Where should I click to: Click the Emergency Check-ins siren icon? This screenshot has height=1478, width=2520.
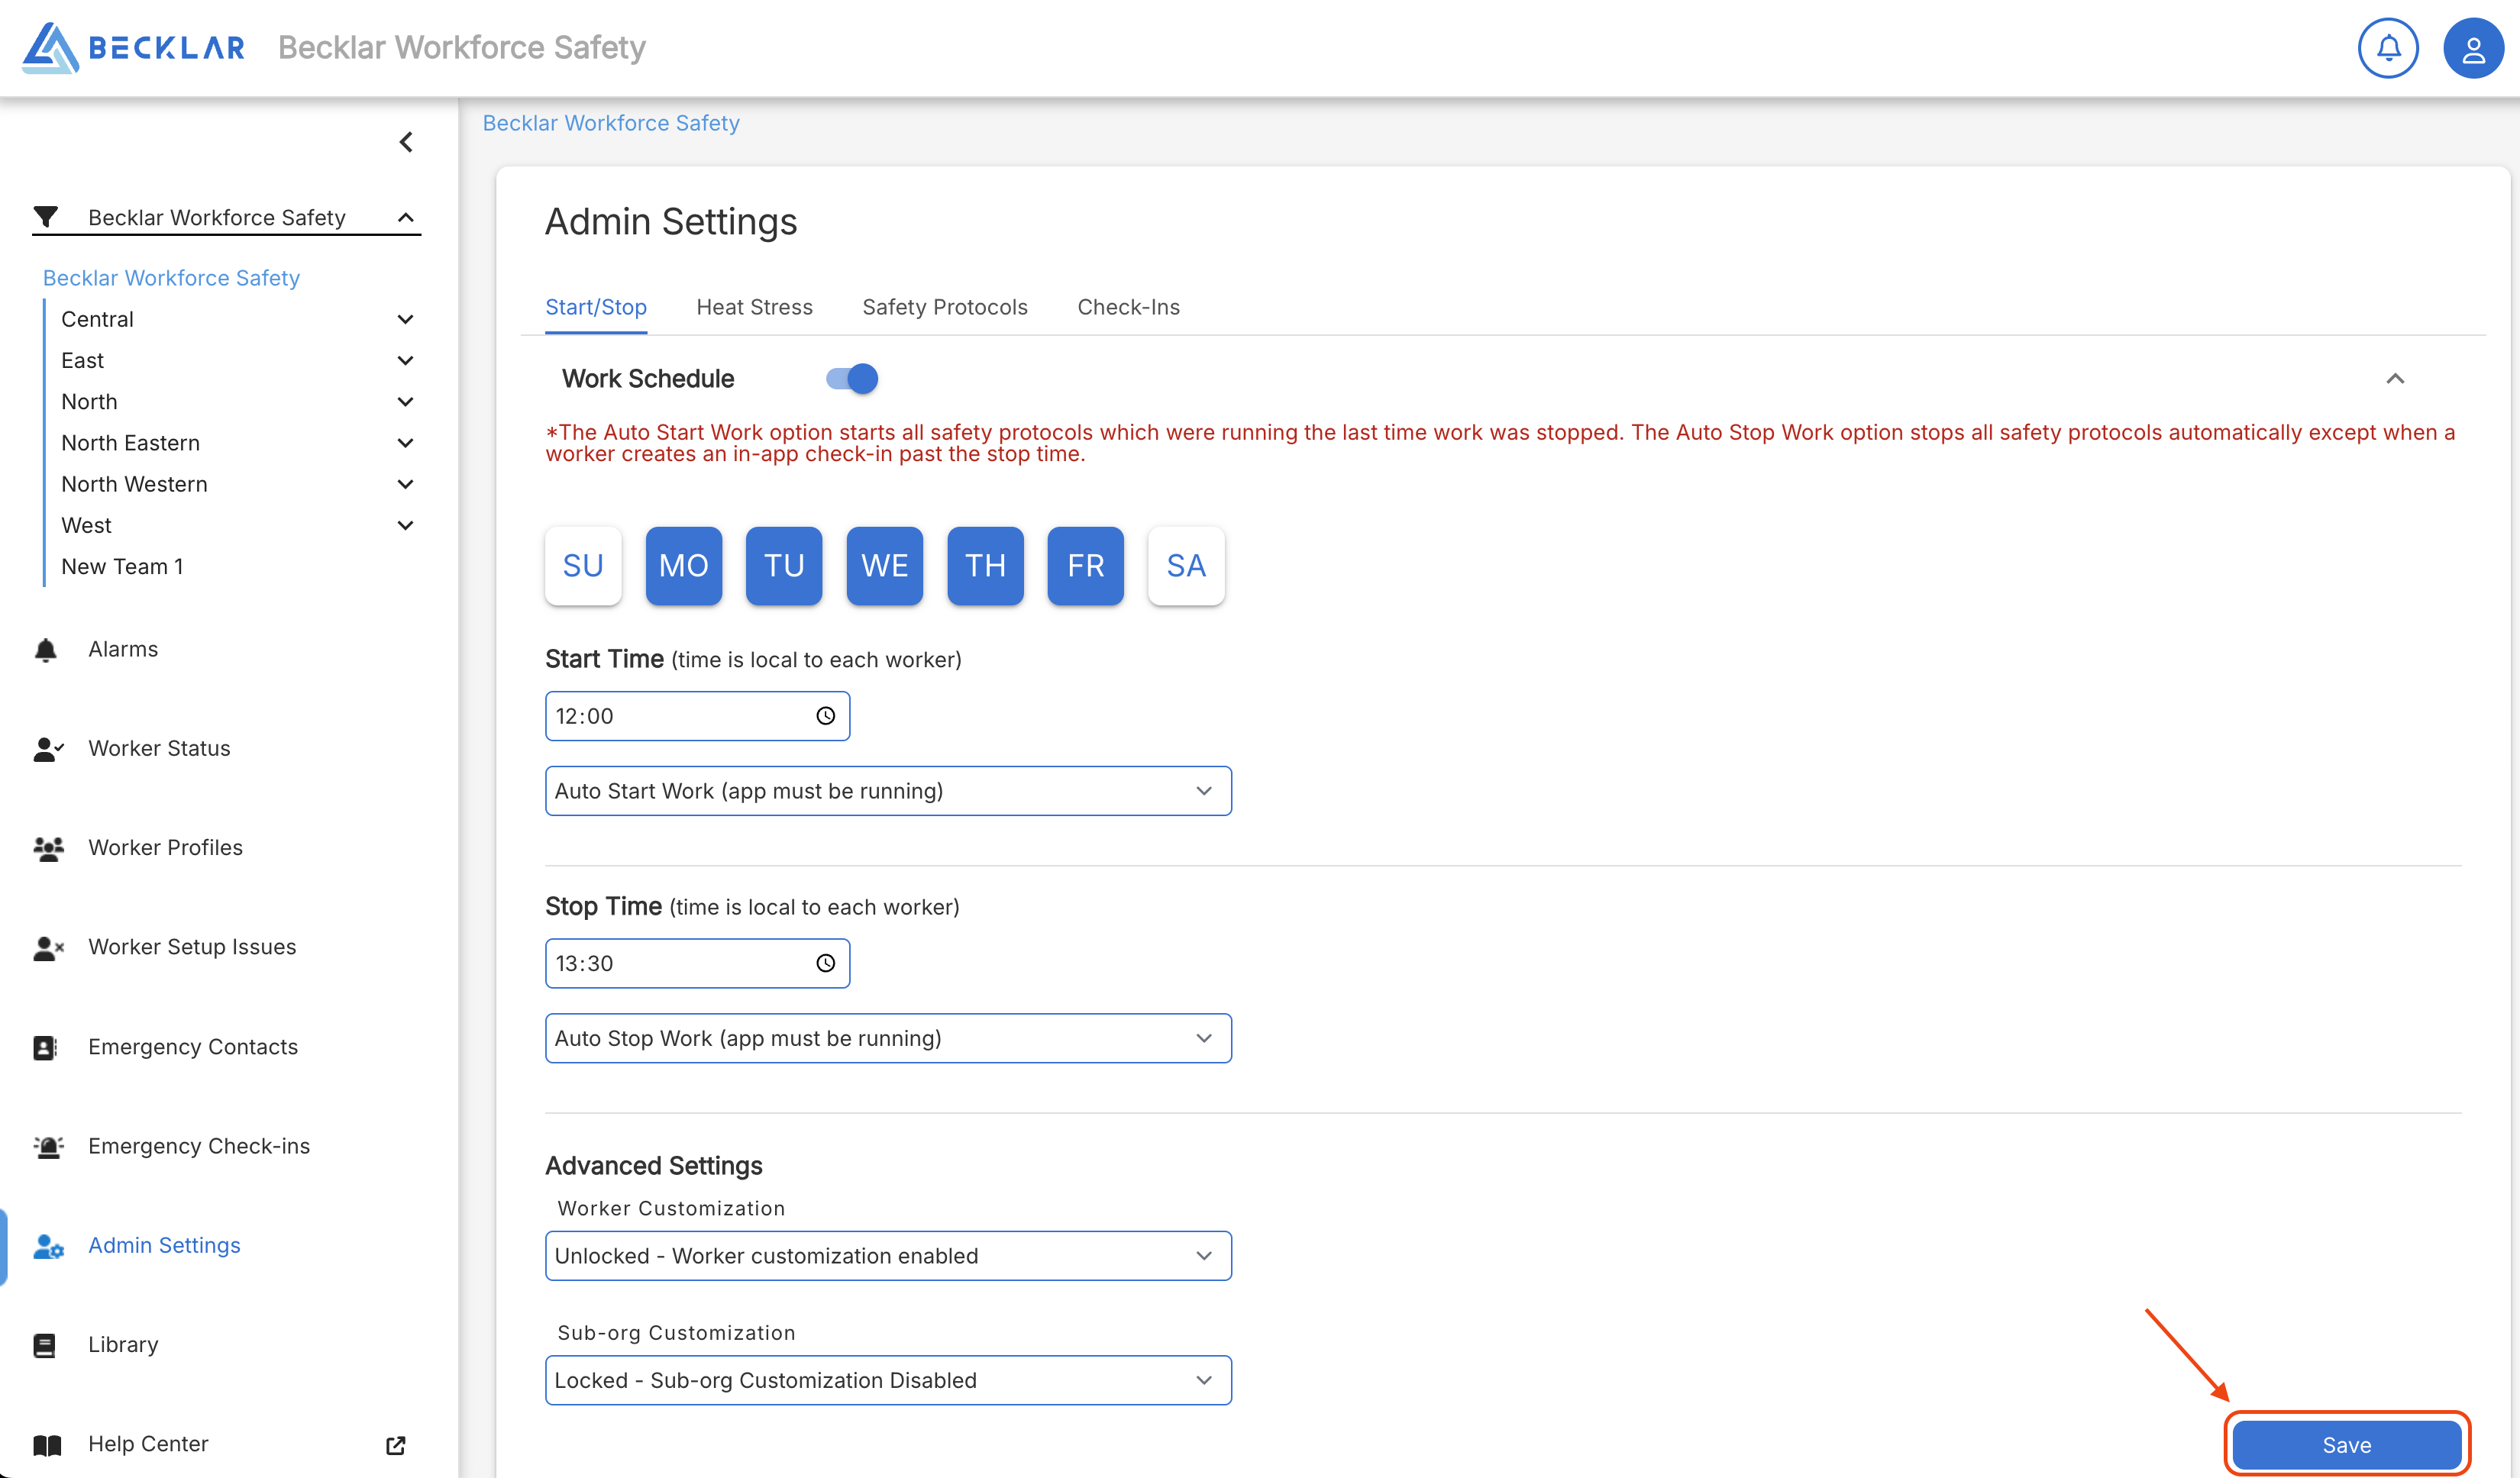[48, 1146]
